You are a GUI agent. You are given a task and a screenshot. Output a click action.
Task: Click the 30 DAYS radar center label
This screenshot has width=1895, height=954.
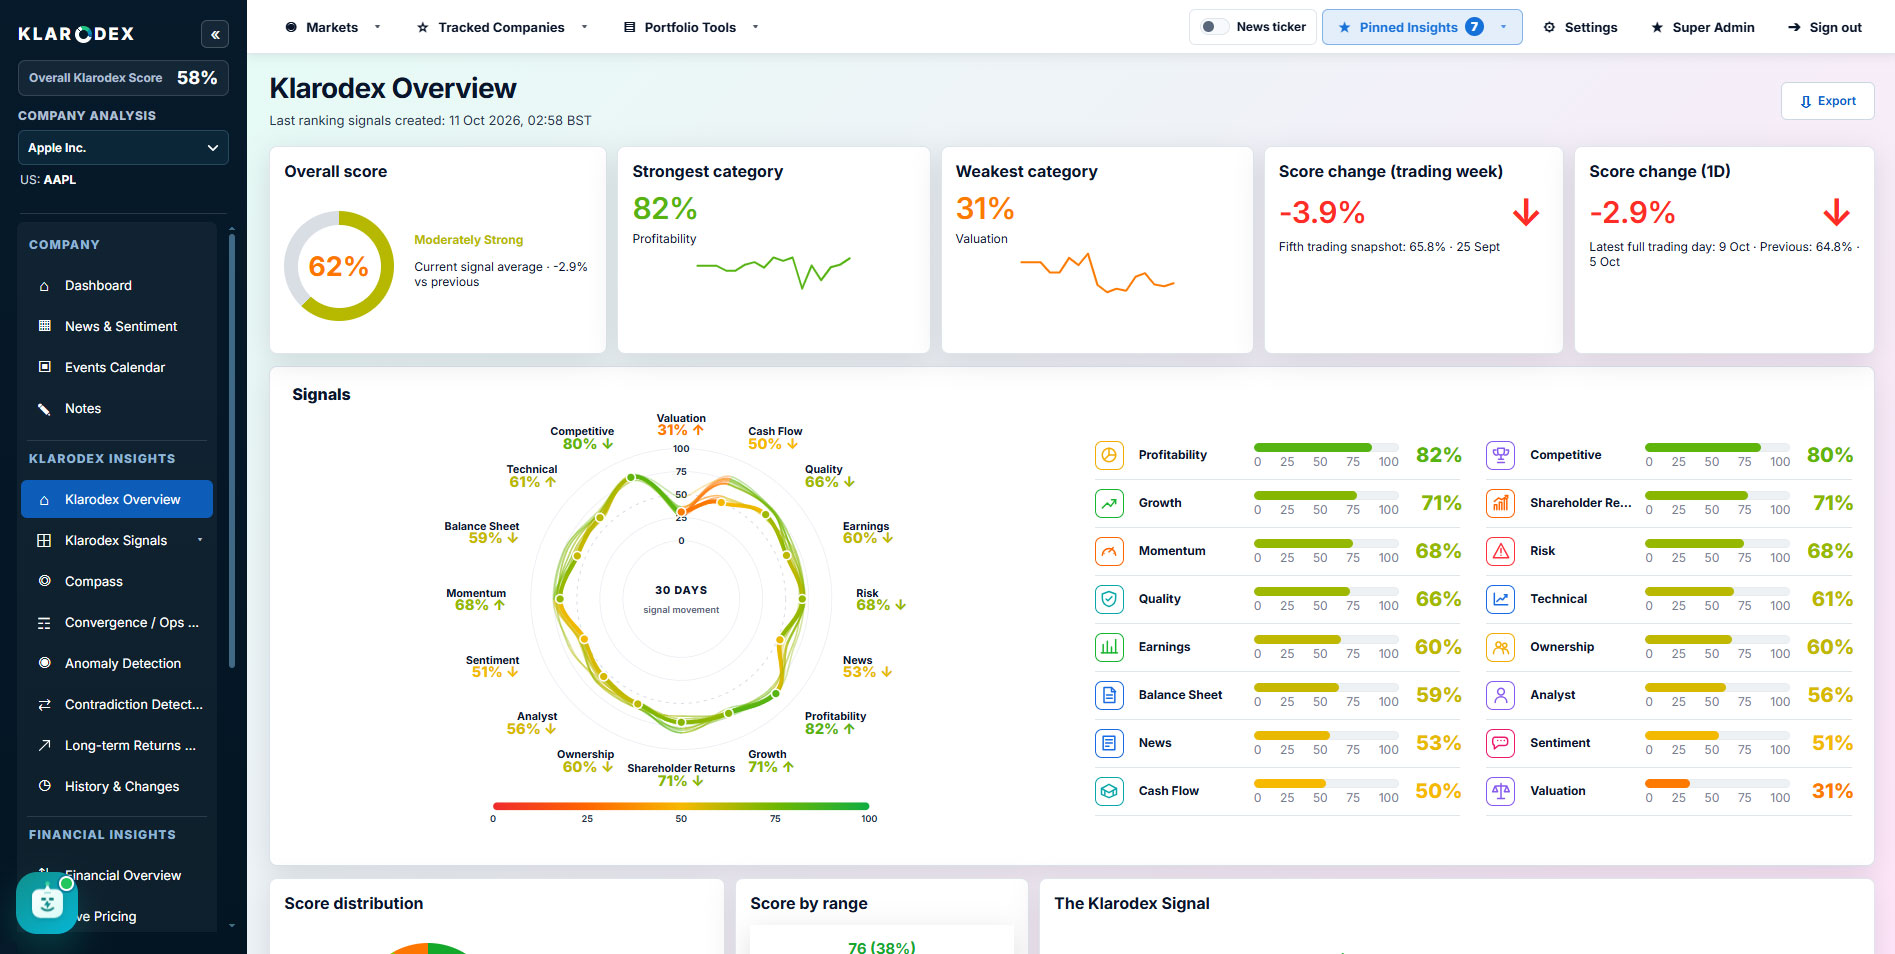point(681,590)
